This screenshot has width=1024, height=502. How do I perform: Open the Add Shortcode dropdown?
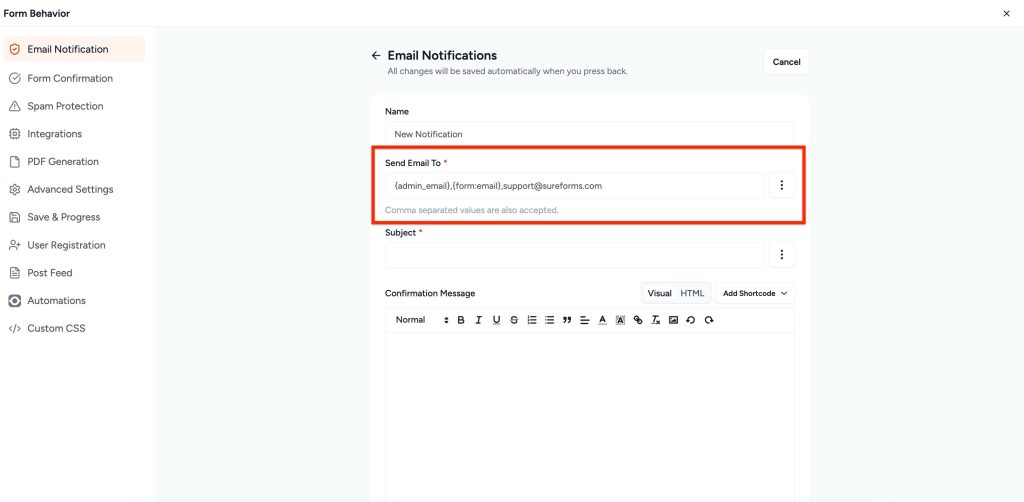755,294
